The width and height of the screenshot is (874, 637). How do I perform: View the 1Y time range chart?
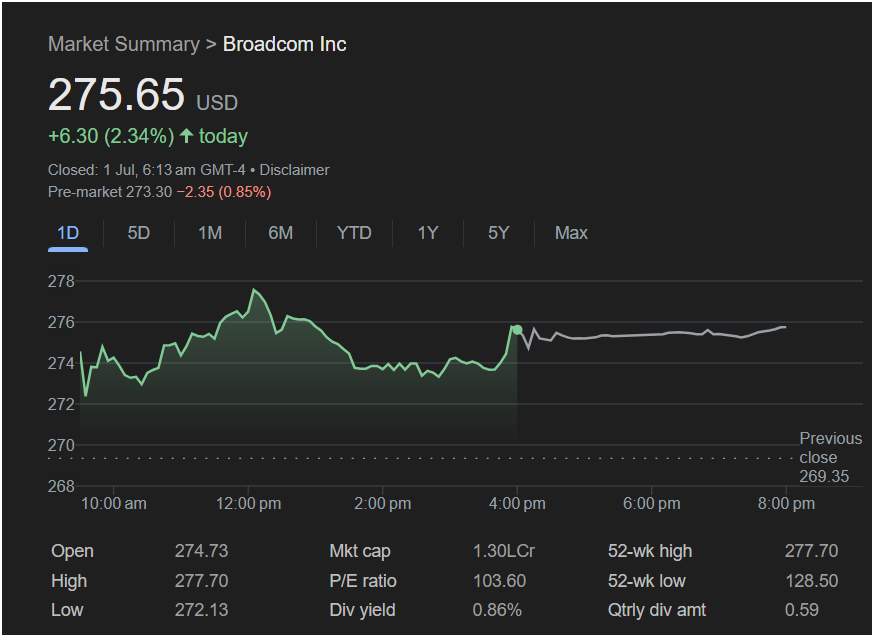point(428,233)
